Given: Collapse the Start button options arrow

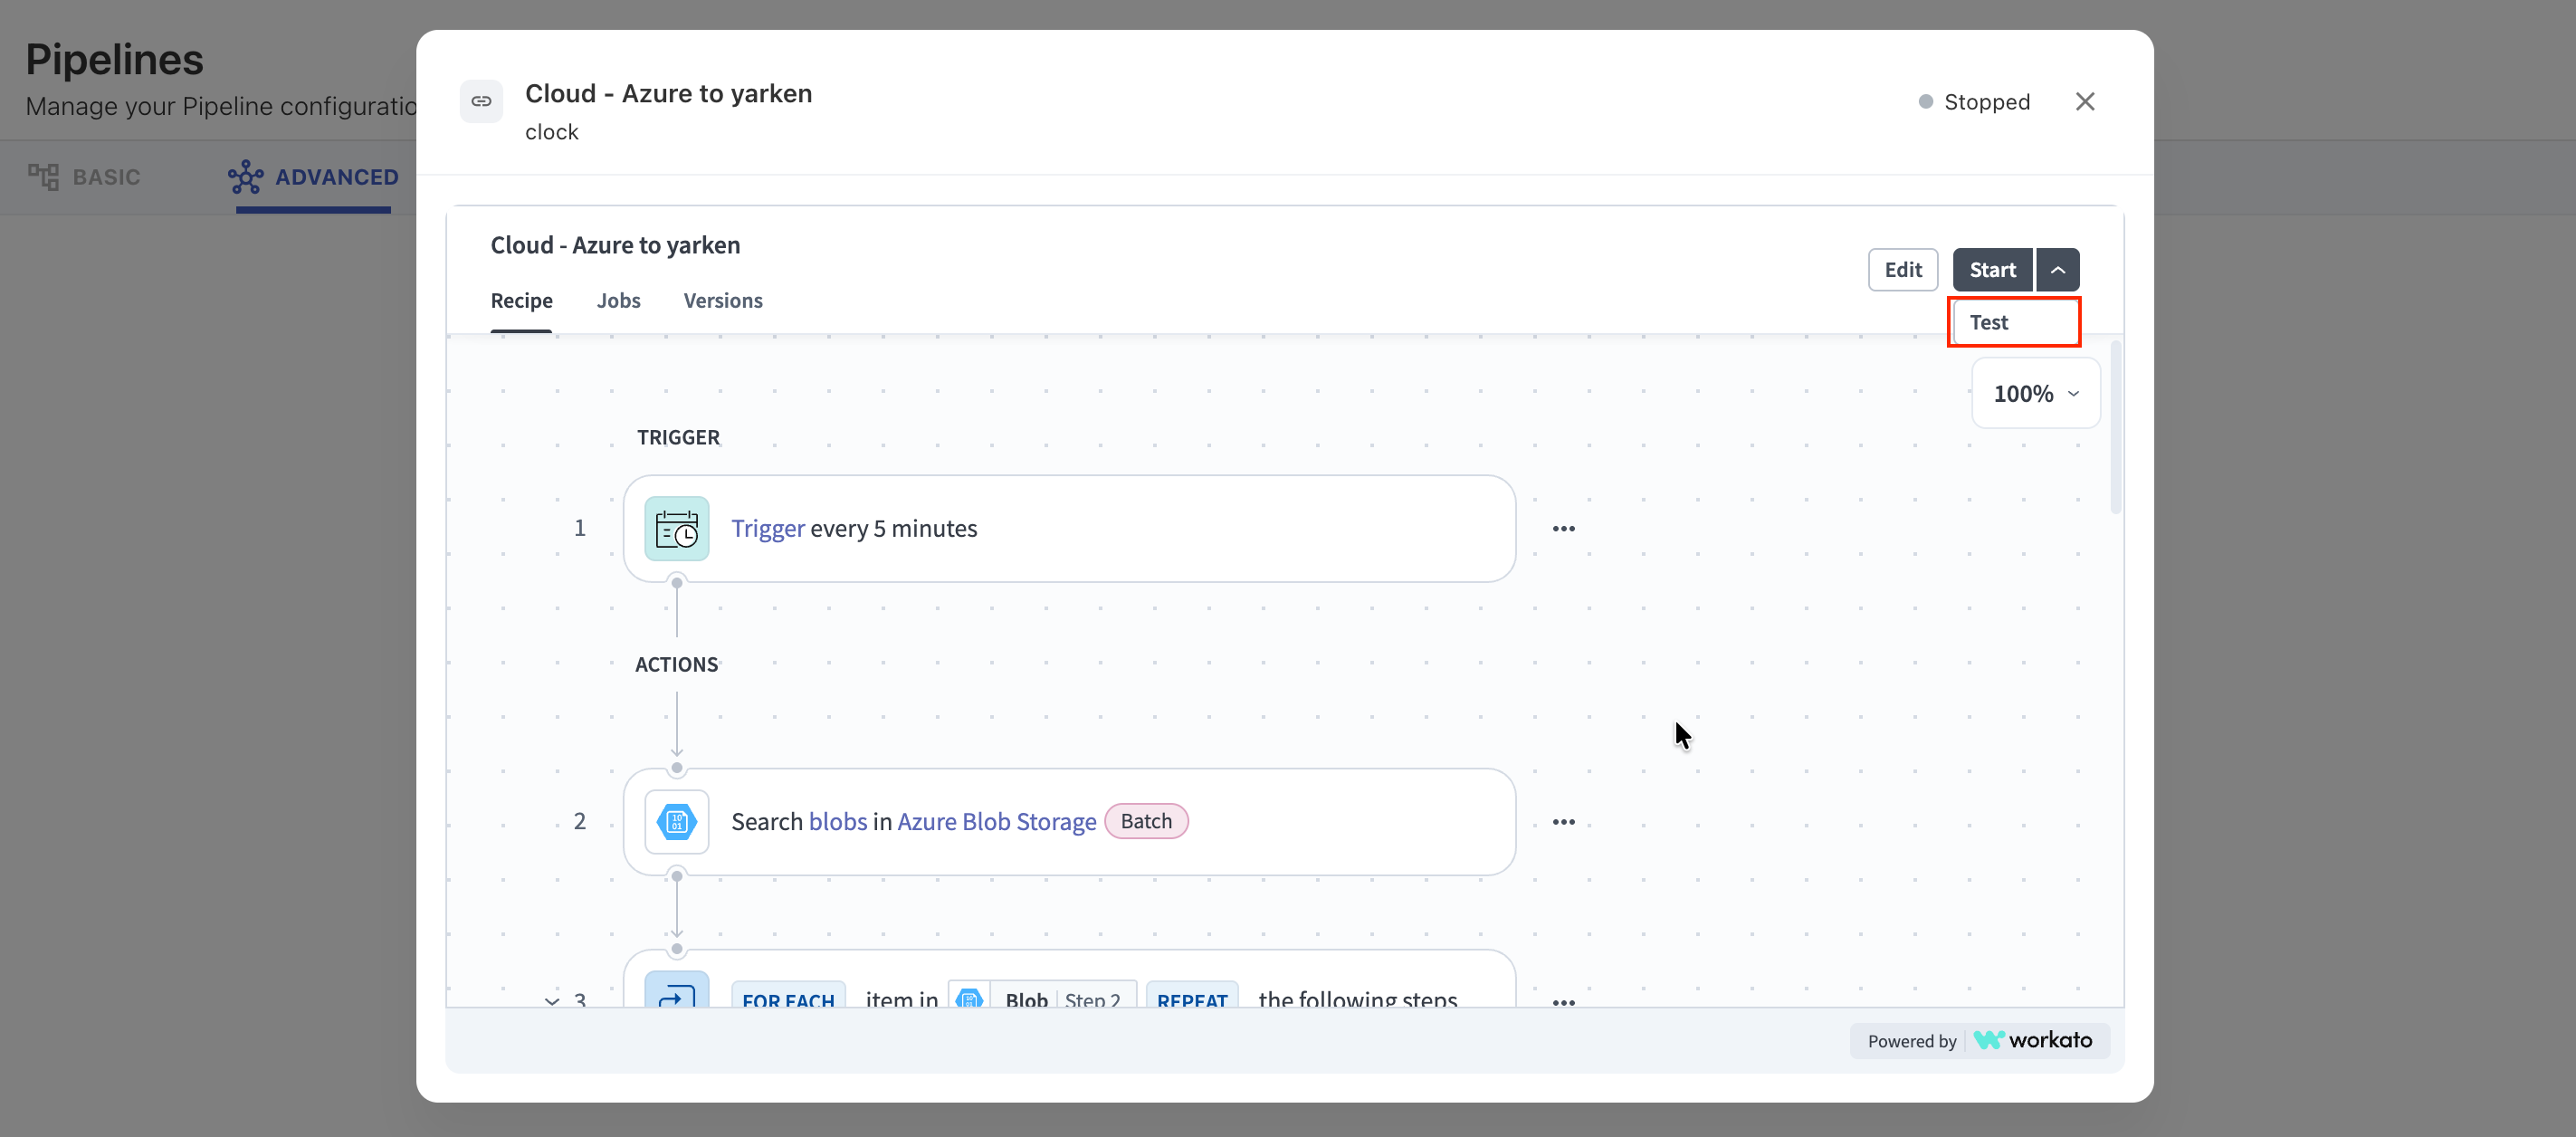Looking at the screenshot, I should [x=2058, y=270].
